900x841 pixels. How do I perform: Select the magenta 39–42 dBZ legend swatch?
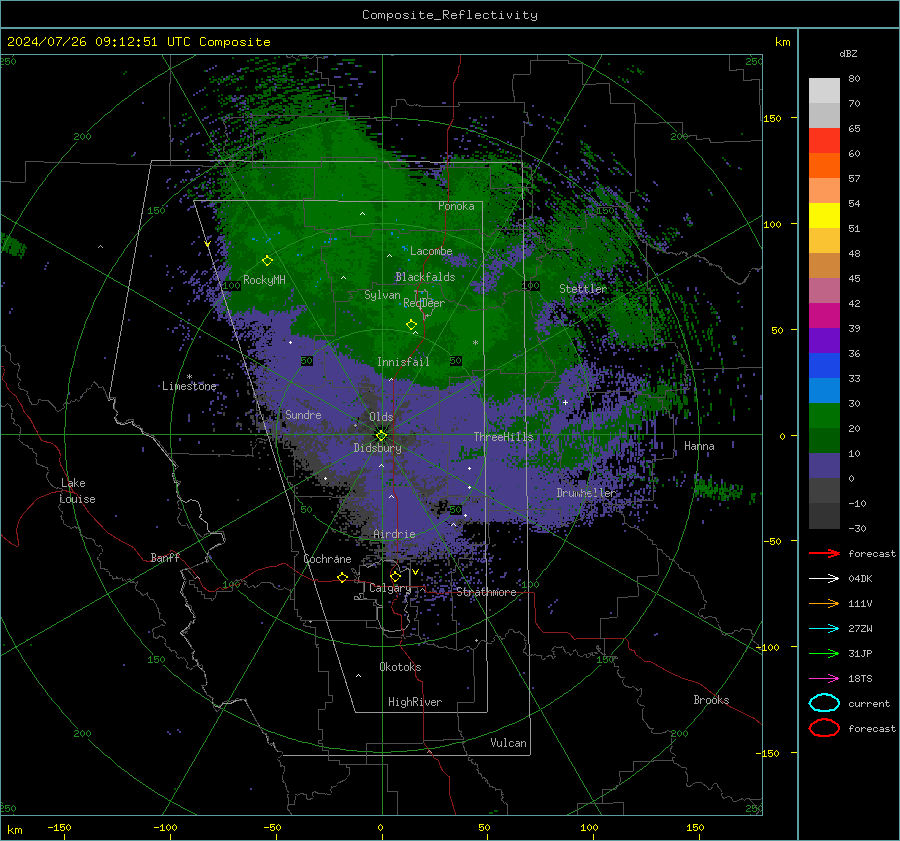coord(824,316)
